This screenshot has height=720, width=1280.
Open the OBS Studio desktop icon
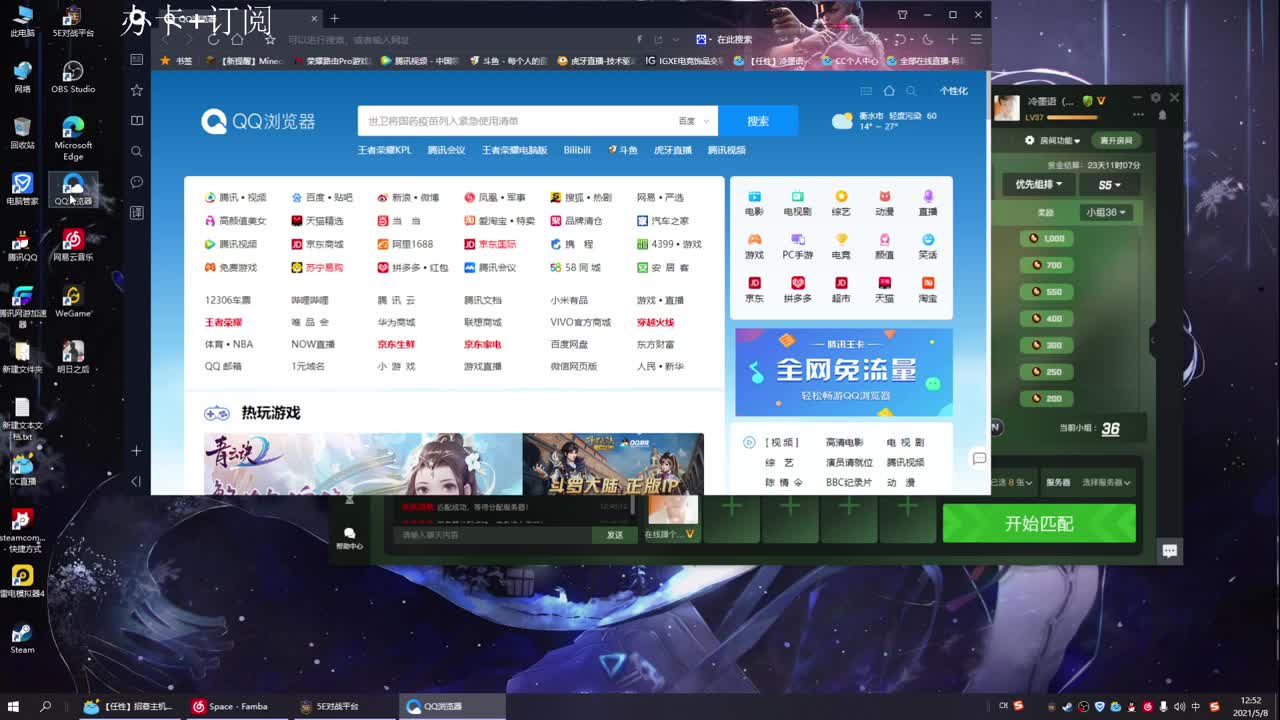(73, 76)
